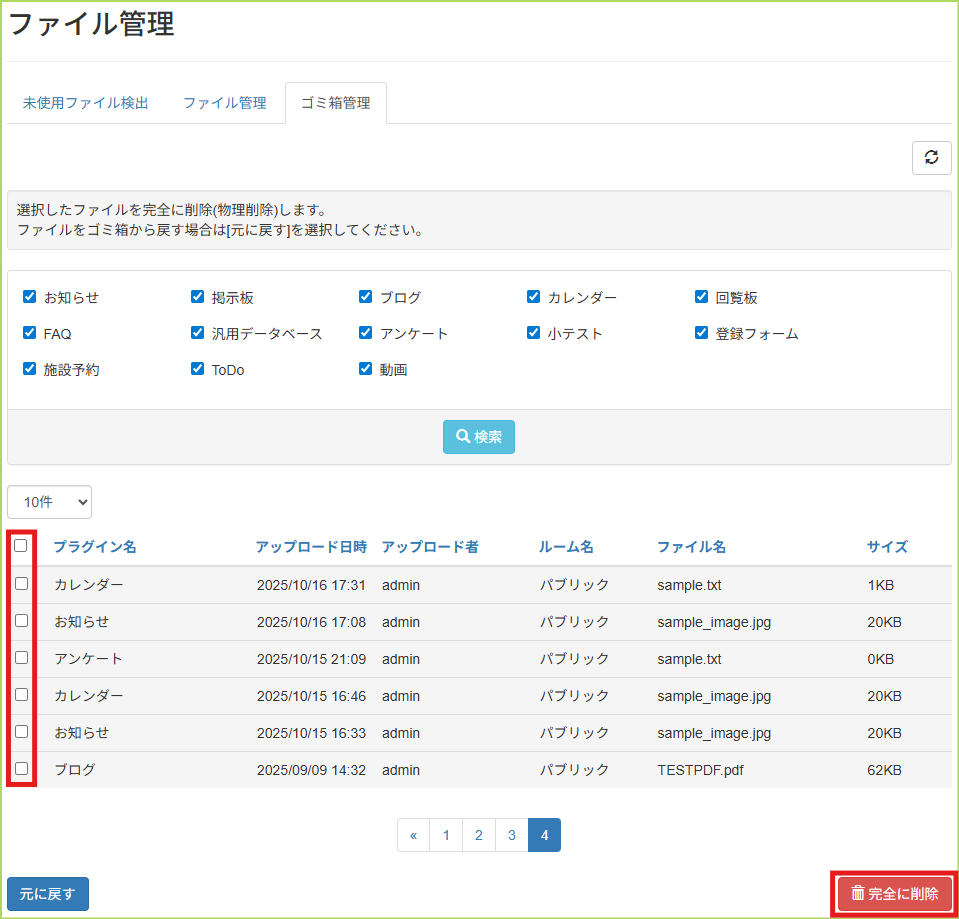Sort by ファイル名 column header
959x919 pixels.
click(x=691, y=547)
